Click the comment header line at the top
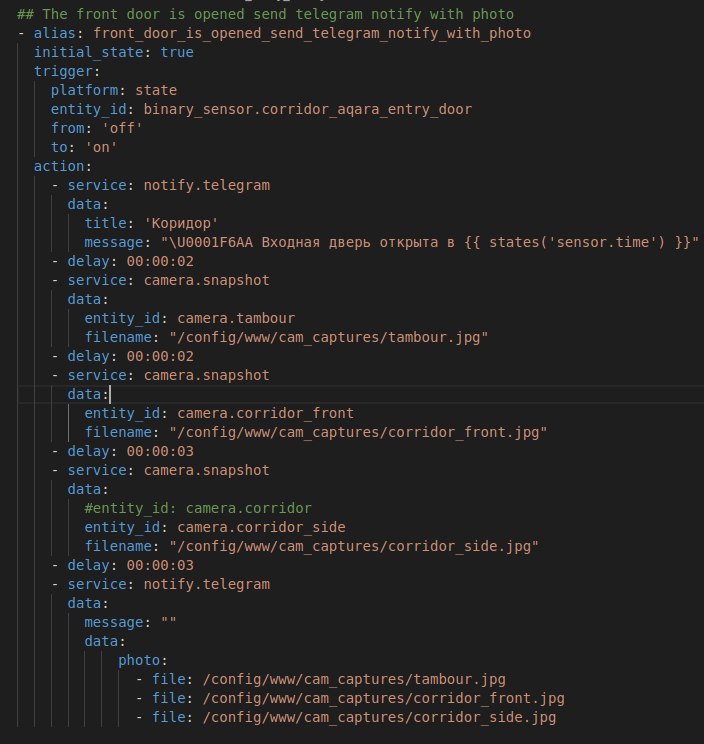 [x=265, y=14]
